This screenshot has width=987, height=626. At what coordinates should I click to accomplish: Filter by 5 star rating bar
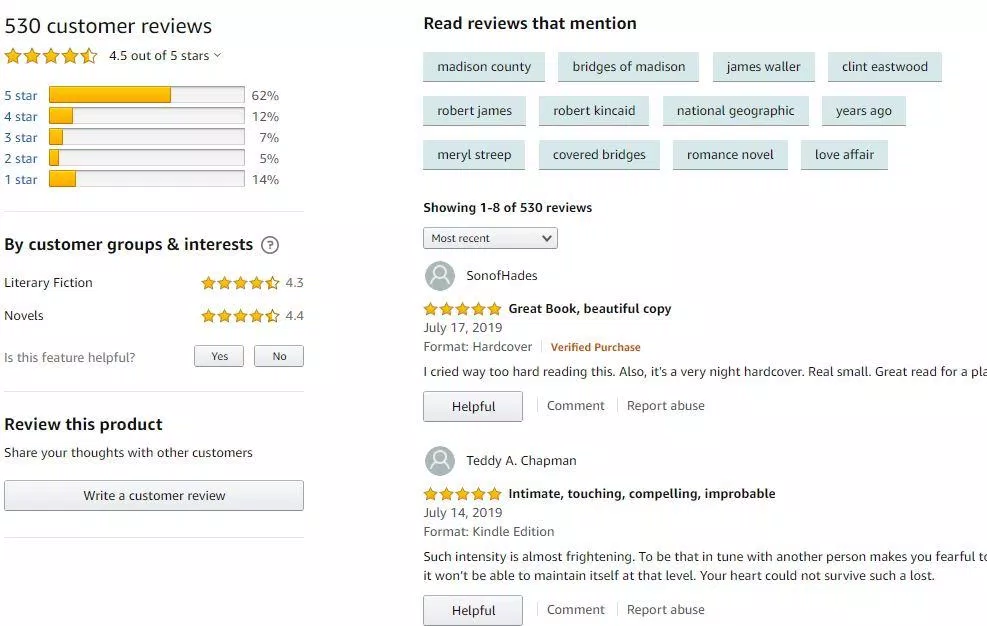click(x=146, y=96)
